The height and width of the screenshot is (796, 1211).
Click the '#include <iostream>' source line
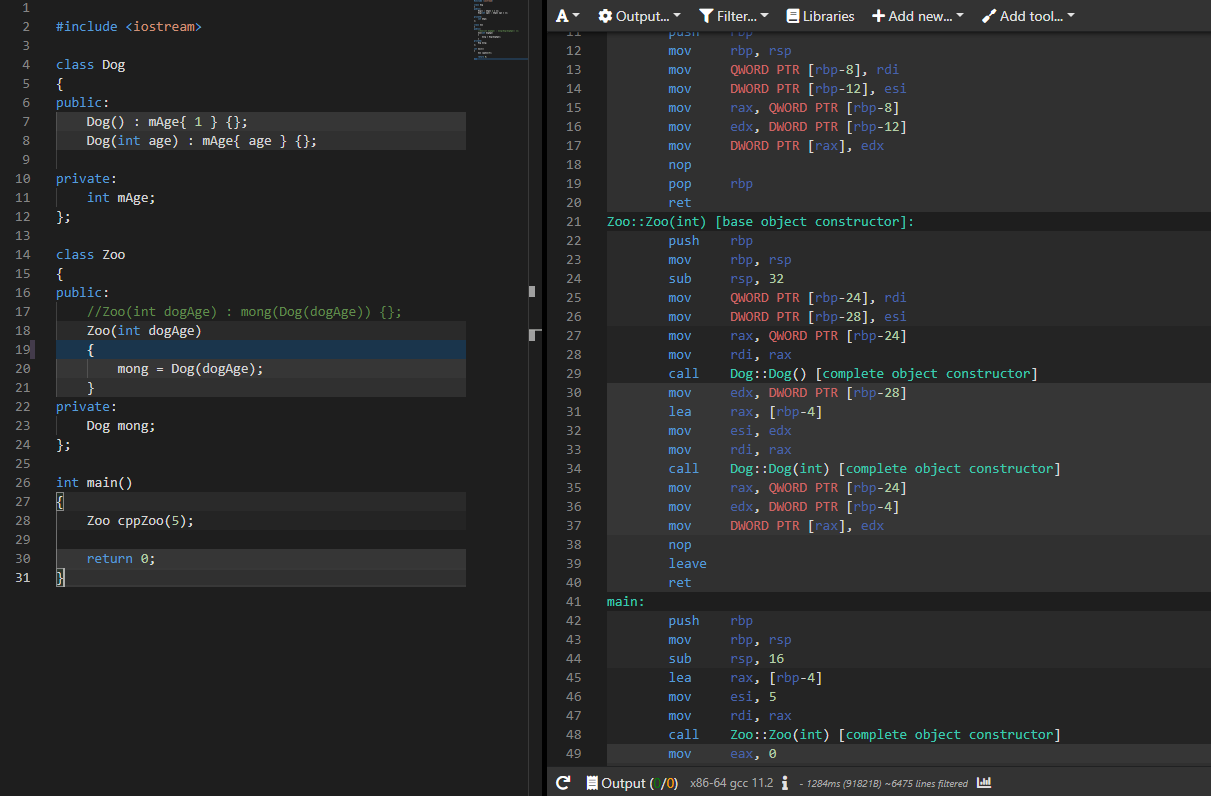point(129,27)
